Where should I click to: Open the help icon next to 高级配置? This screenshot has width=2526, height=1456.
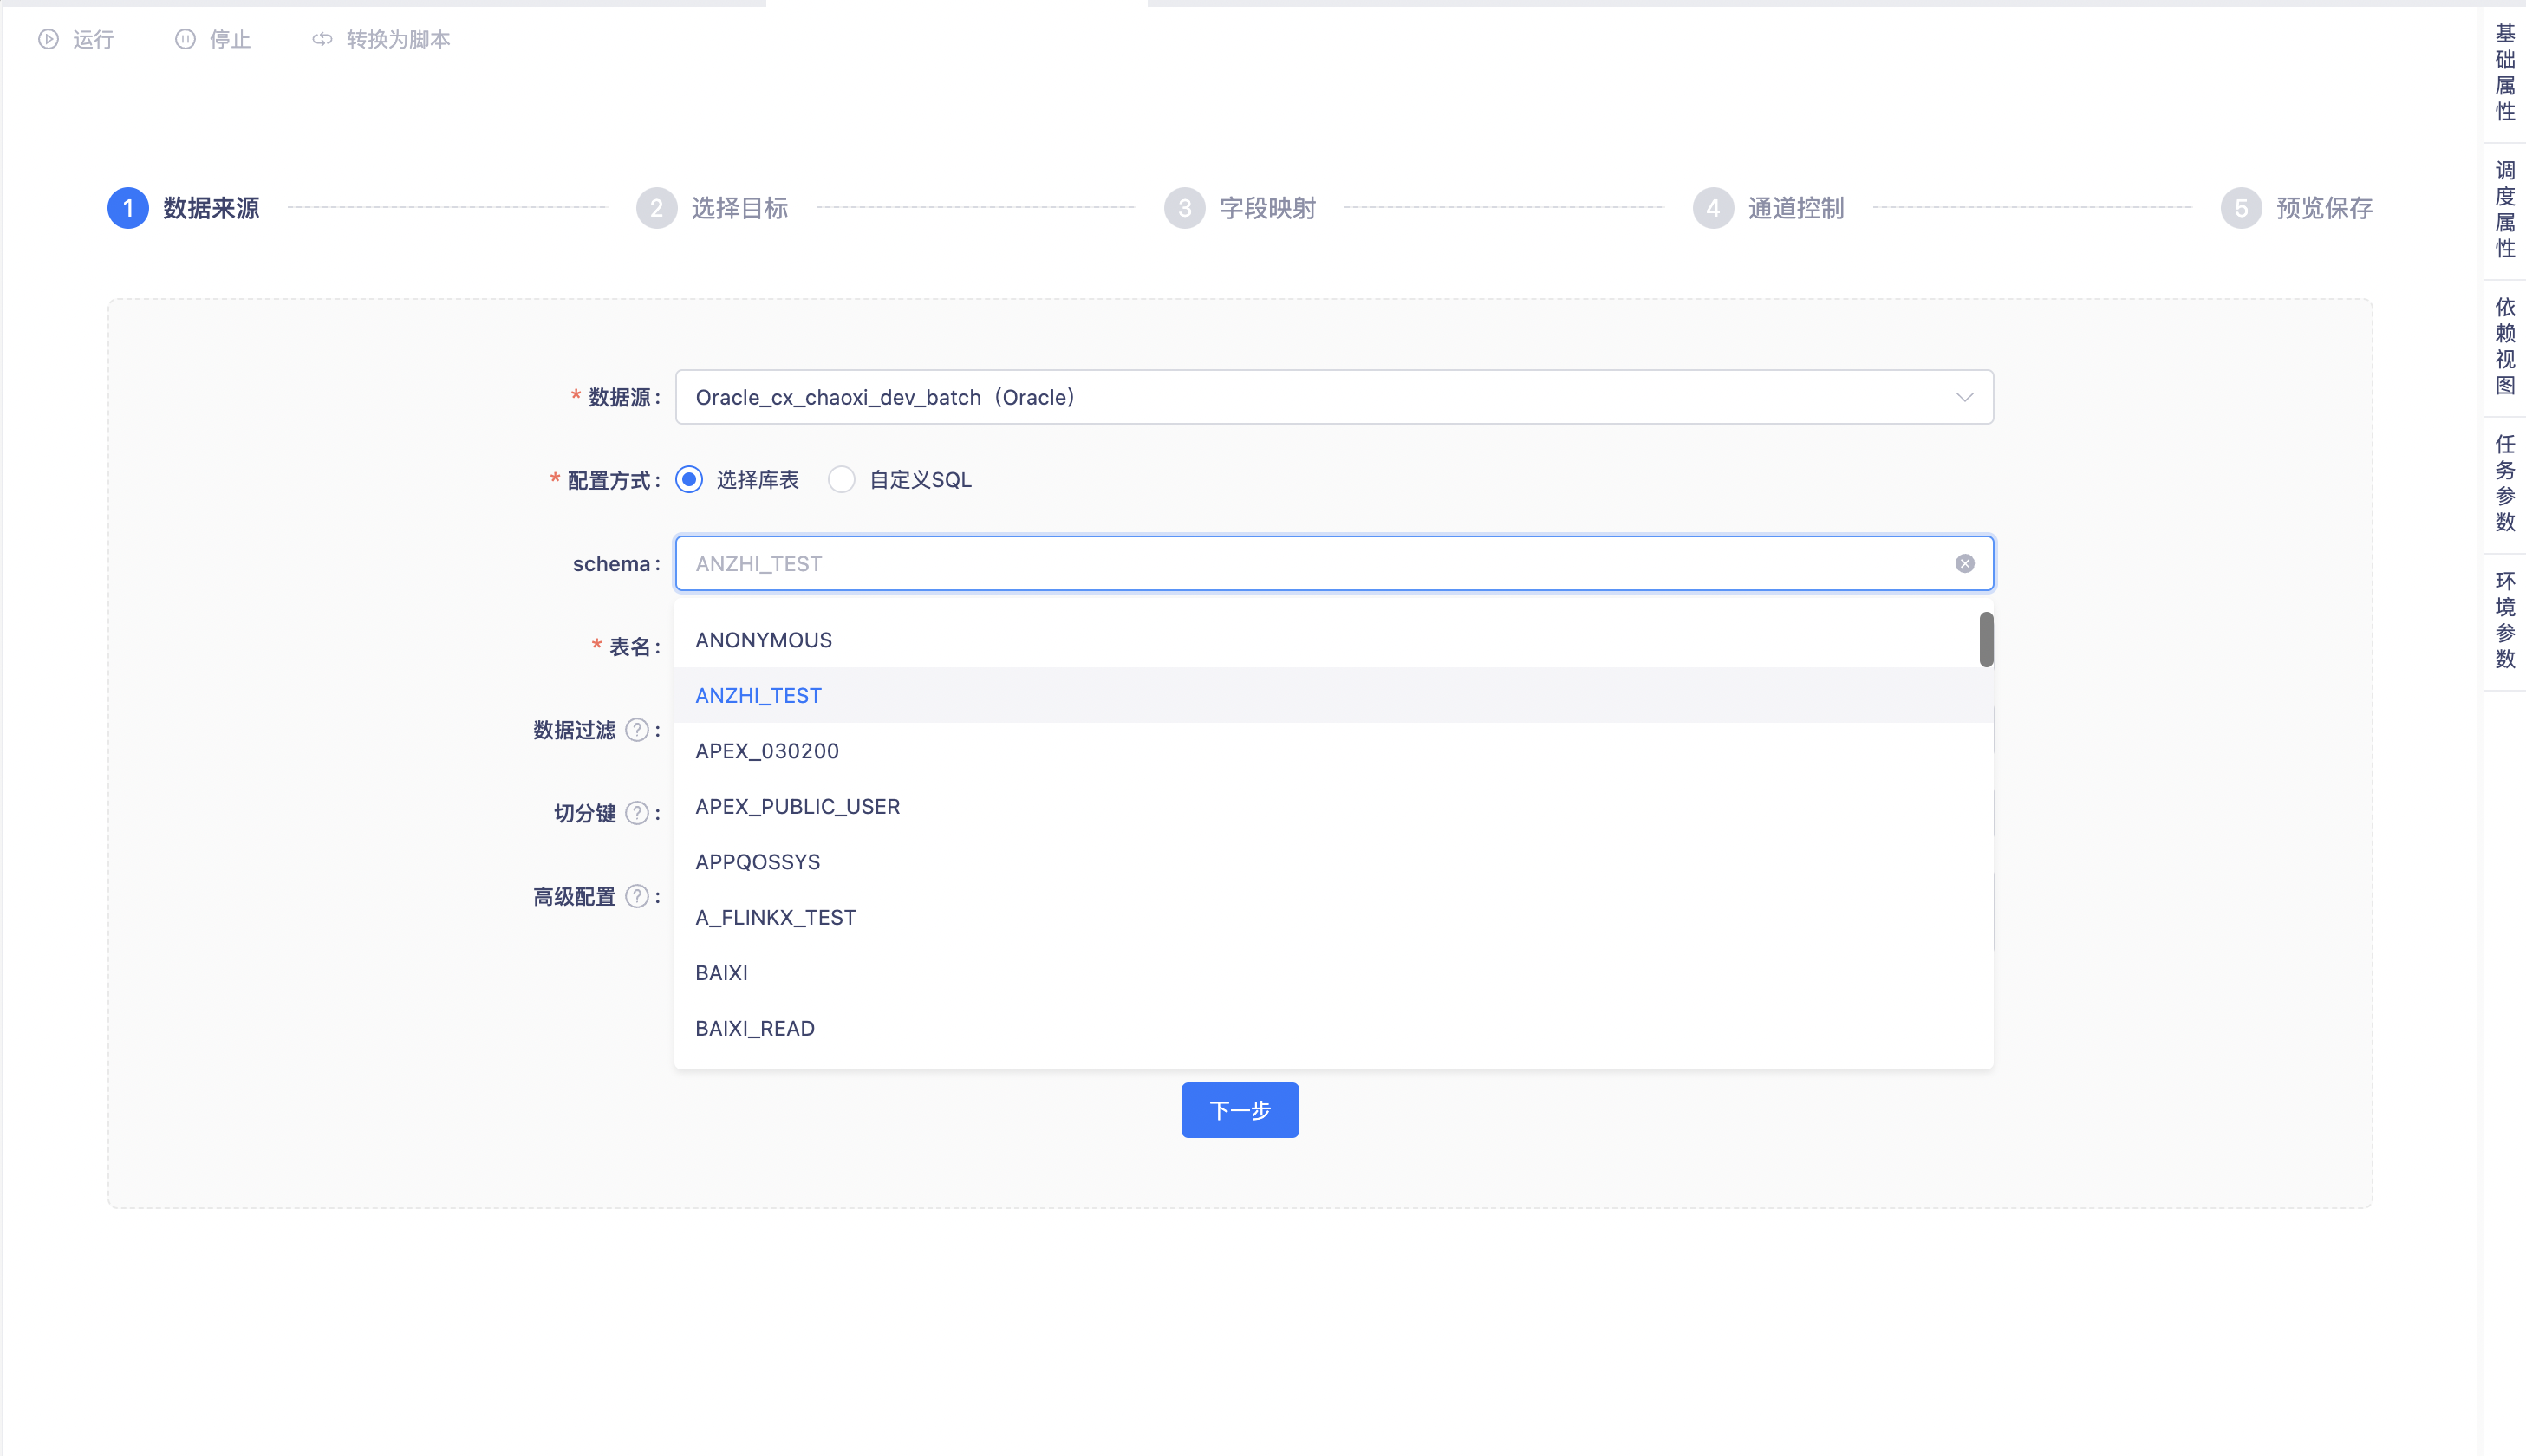pyautogui.click(x=637, y=896)
